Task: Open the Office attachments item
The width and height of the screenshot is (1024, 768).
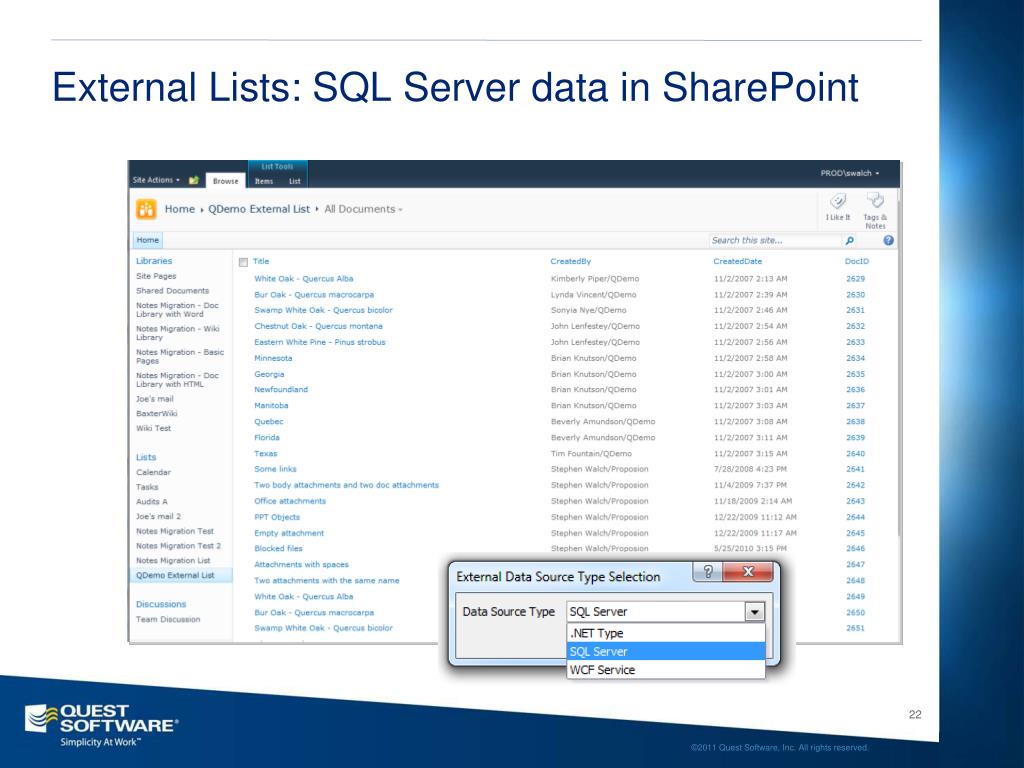Action: [290, 501]
